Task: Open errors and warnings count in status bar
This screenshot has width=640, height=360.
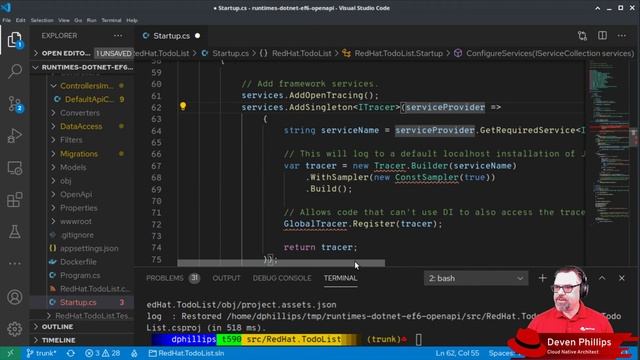Action: pyautogui.click(x=102, y=353)
